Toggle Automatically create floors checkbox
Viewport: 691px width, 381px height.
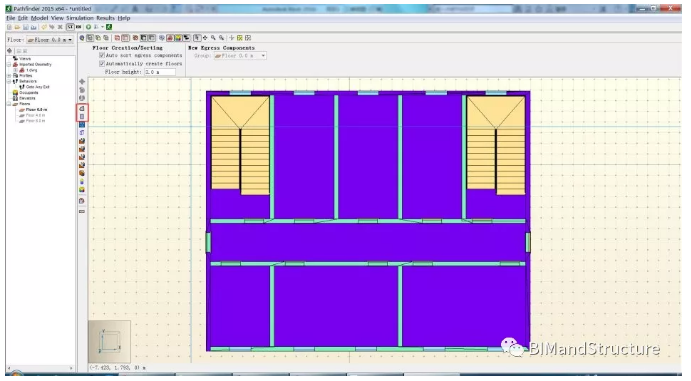102,63
